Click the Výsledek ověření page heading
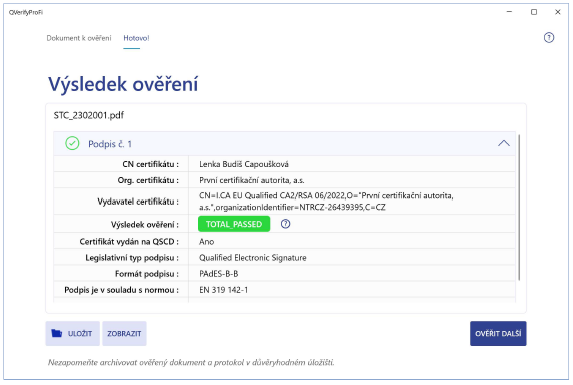This screenshot has height=385, width=573. pos(123,84)
